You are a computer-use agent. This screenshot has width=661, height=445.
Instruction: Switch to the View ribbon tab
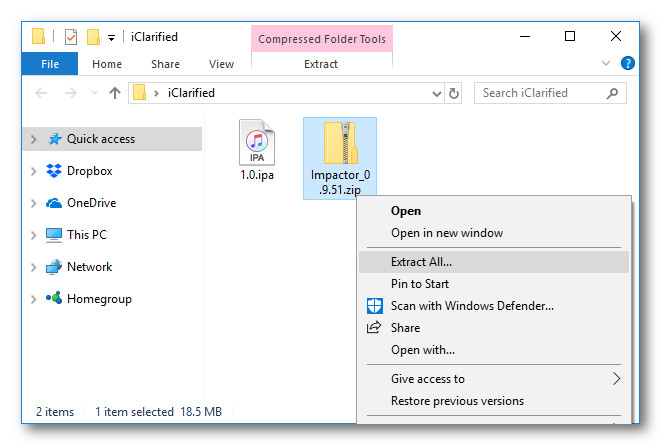point(221,64)
